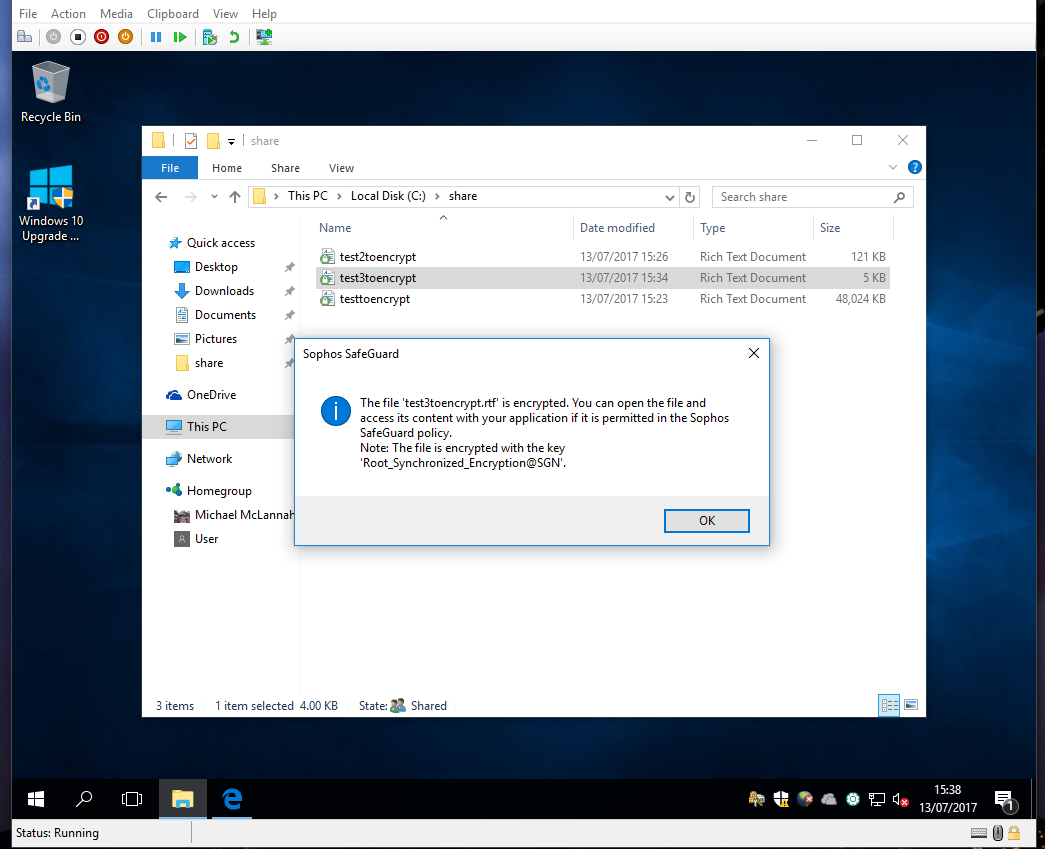Select Homegroup in the navigation pane
This screenshot has height=849, width=1045.
click(219, 490)
